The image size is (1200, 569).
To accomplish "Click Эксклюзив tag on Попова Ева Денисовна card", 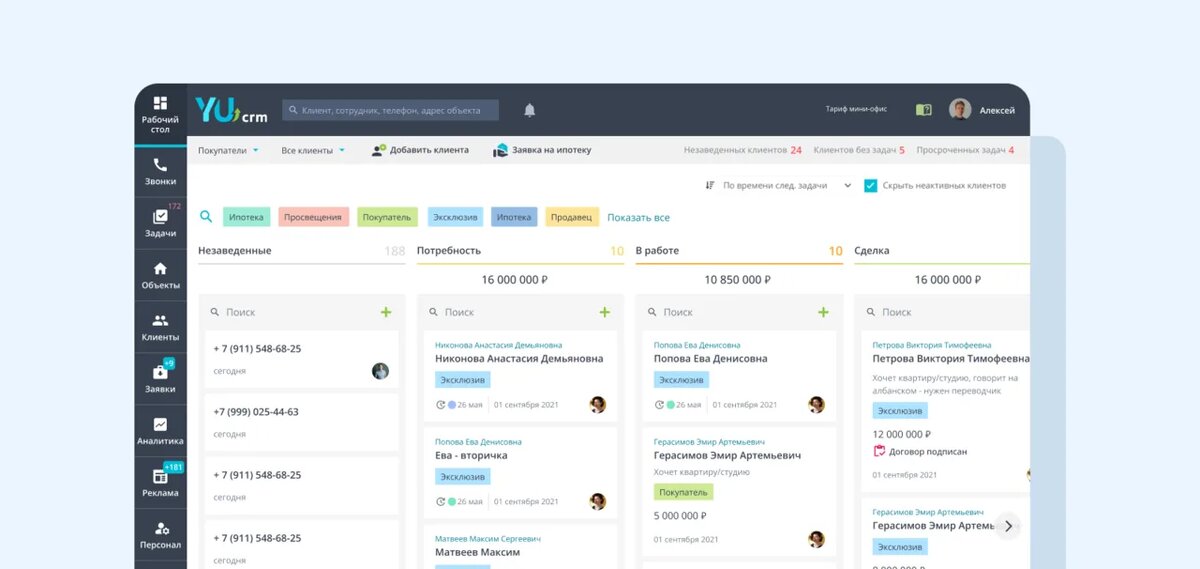I will [x=681, y=380].
